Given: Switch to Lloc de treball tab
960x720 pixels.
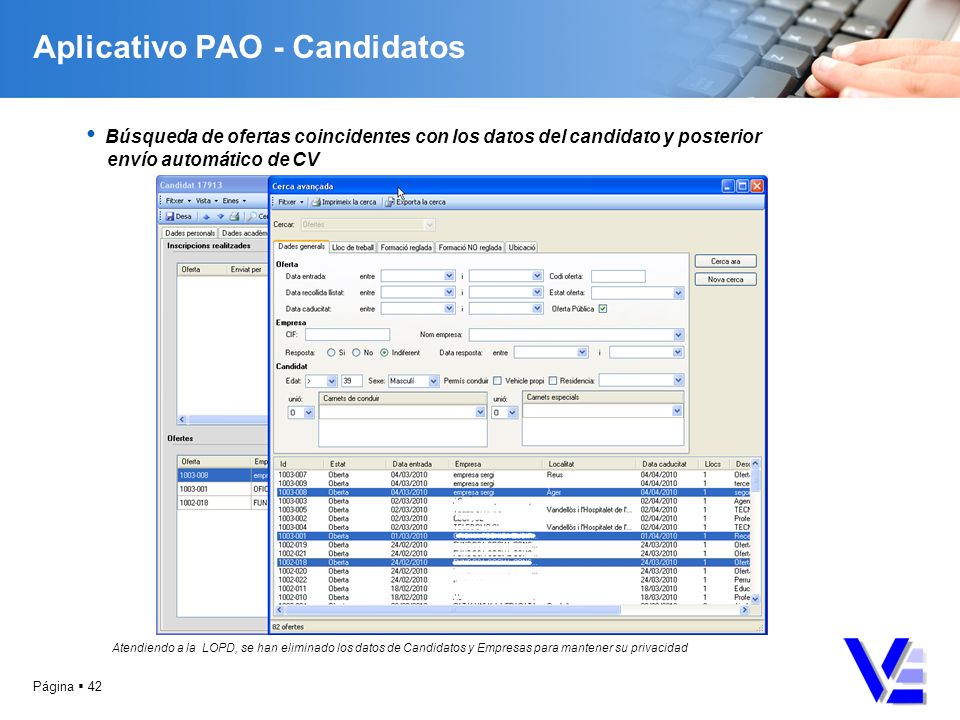Looking at the screenshot, I should click(353, 247).
